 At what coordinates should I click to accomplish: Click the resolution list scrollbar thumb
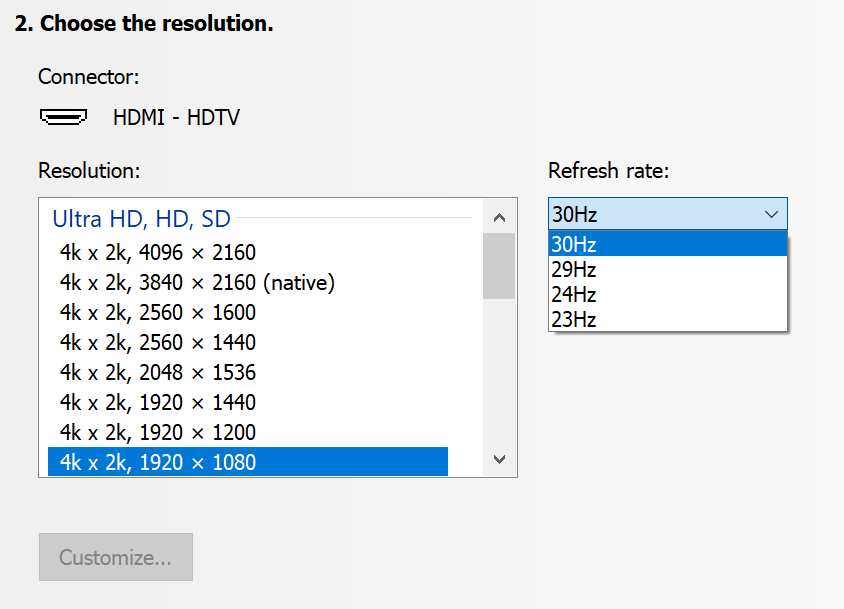click(499, 266)
